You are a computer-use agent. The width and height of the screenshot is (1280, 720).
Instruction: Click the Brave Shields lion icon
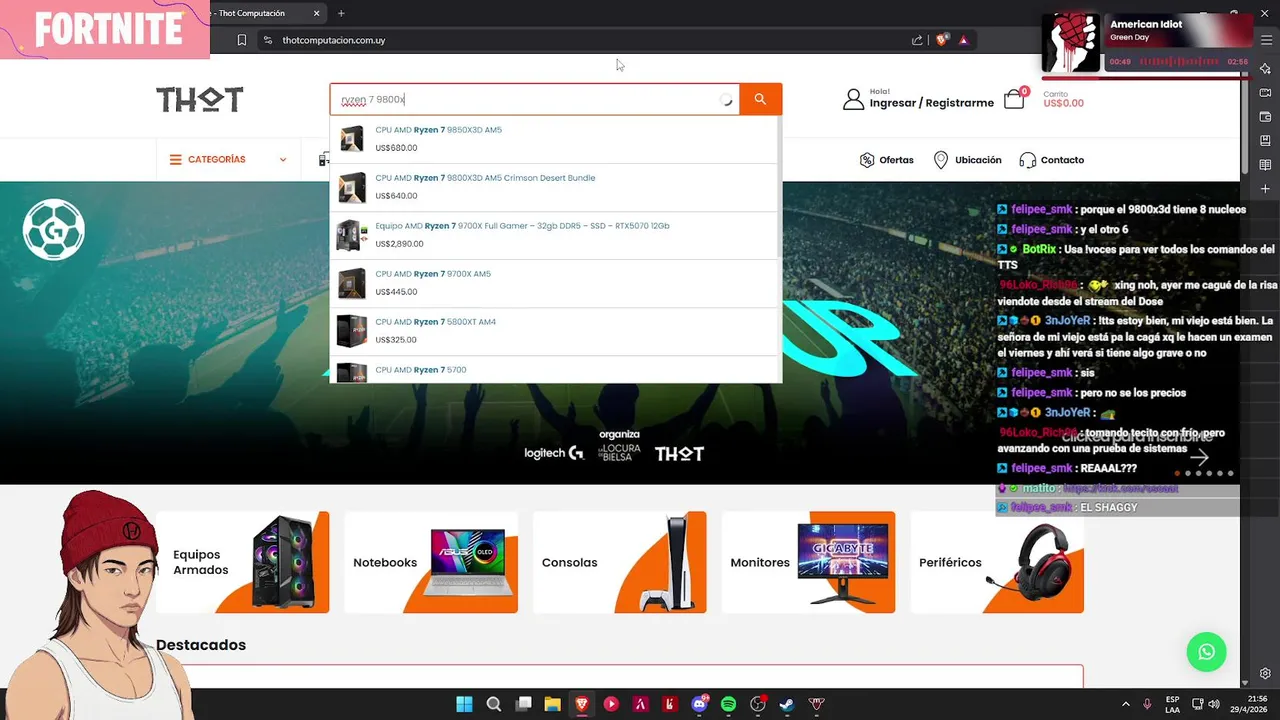[941, 40]
